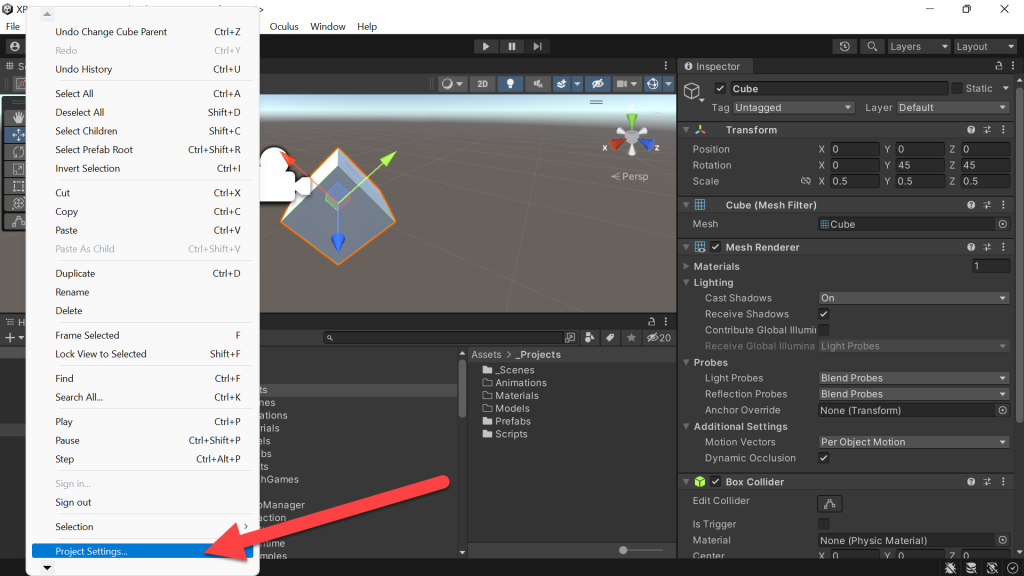The width and height of the screenshot is (1024, 576).
Task: Toggle the Cube object active checkbox
Action: 720,88
